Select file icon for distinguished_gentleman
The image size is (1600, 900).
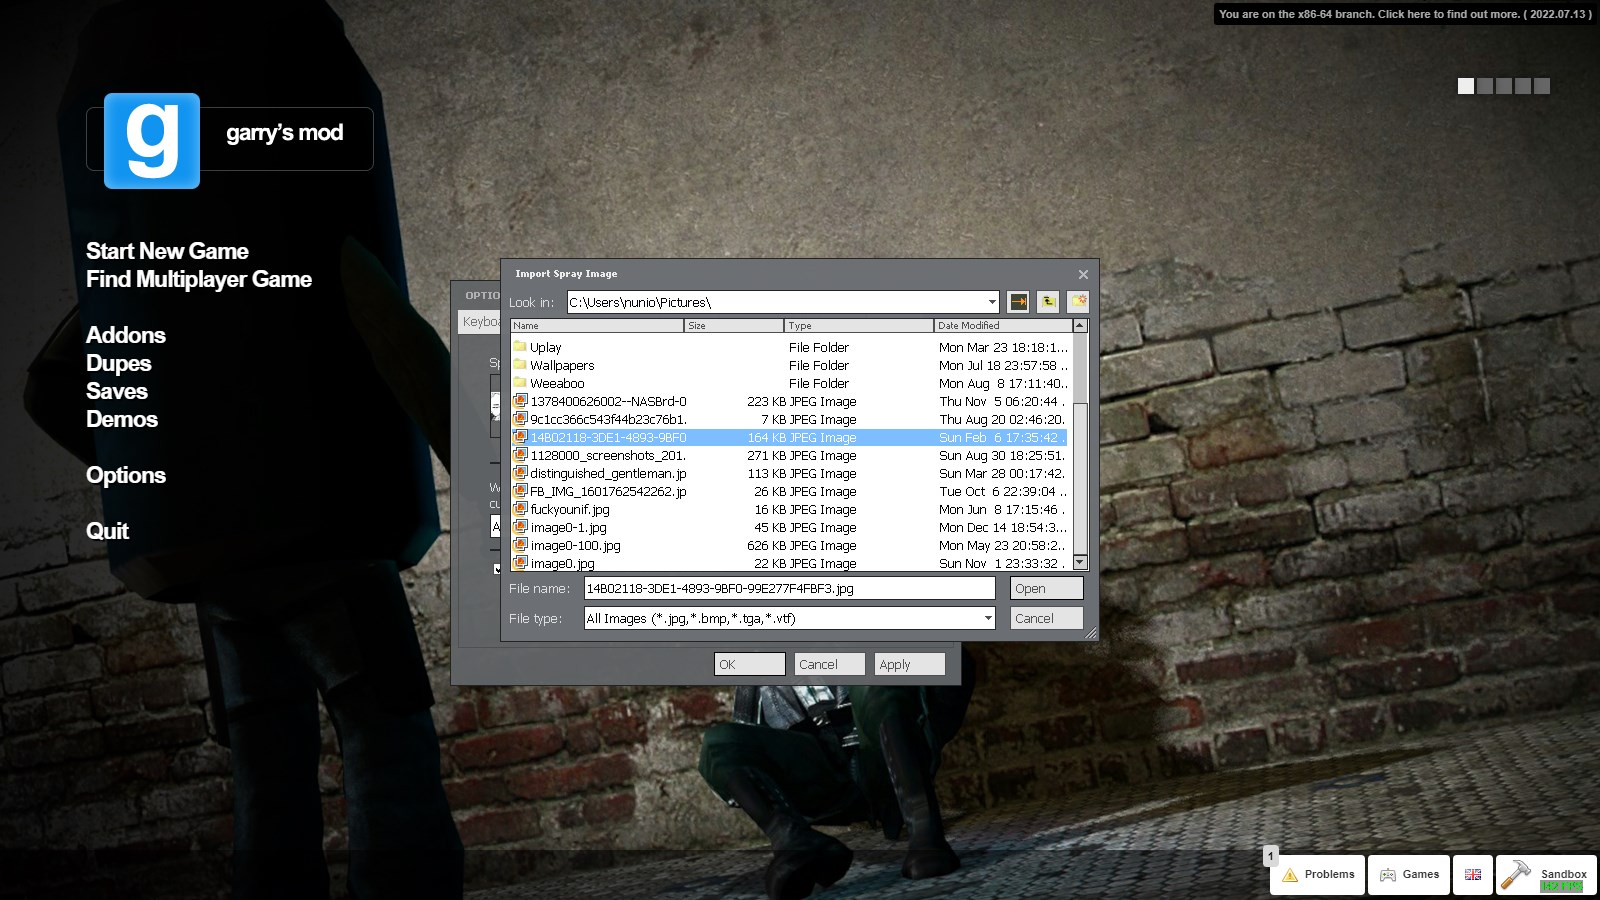pos(520,473)
